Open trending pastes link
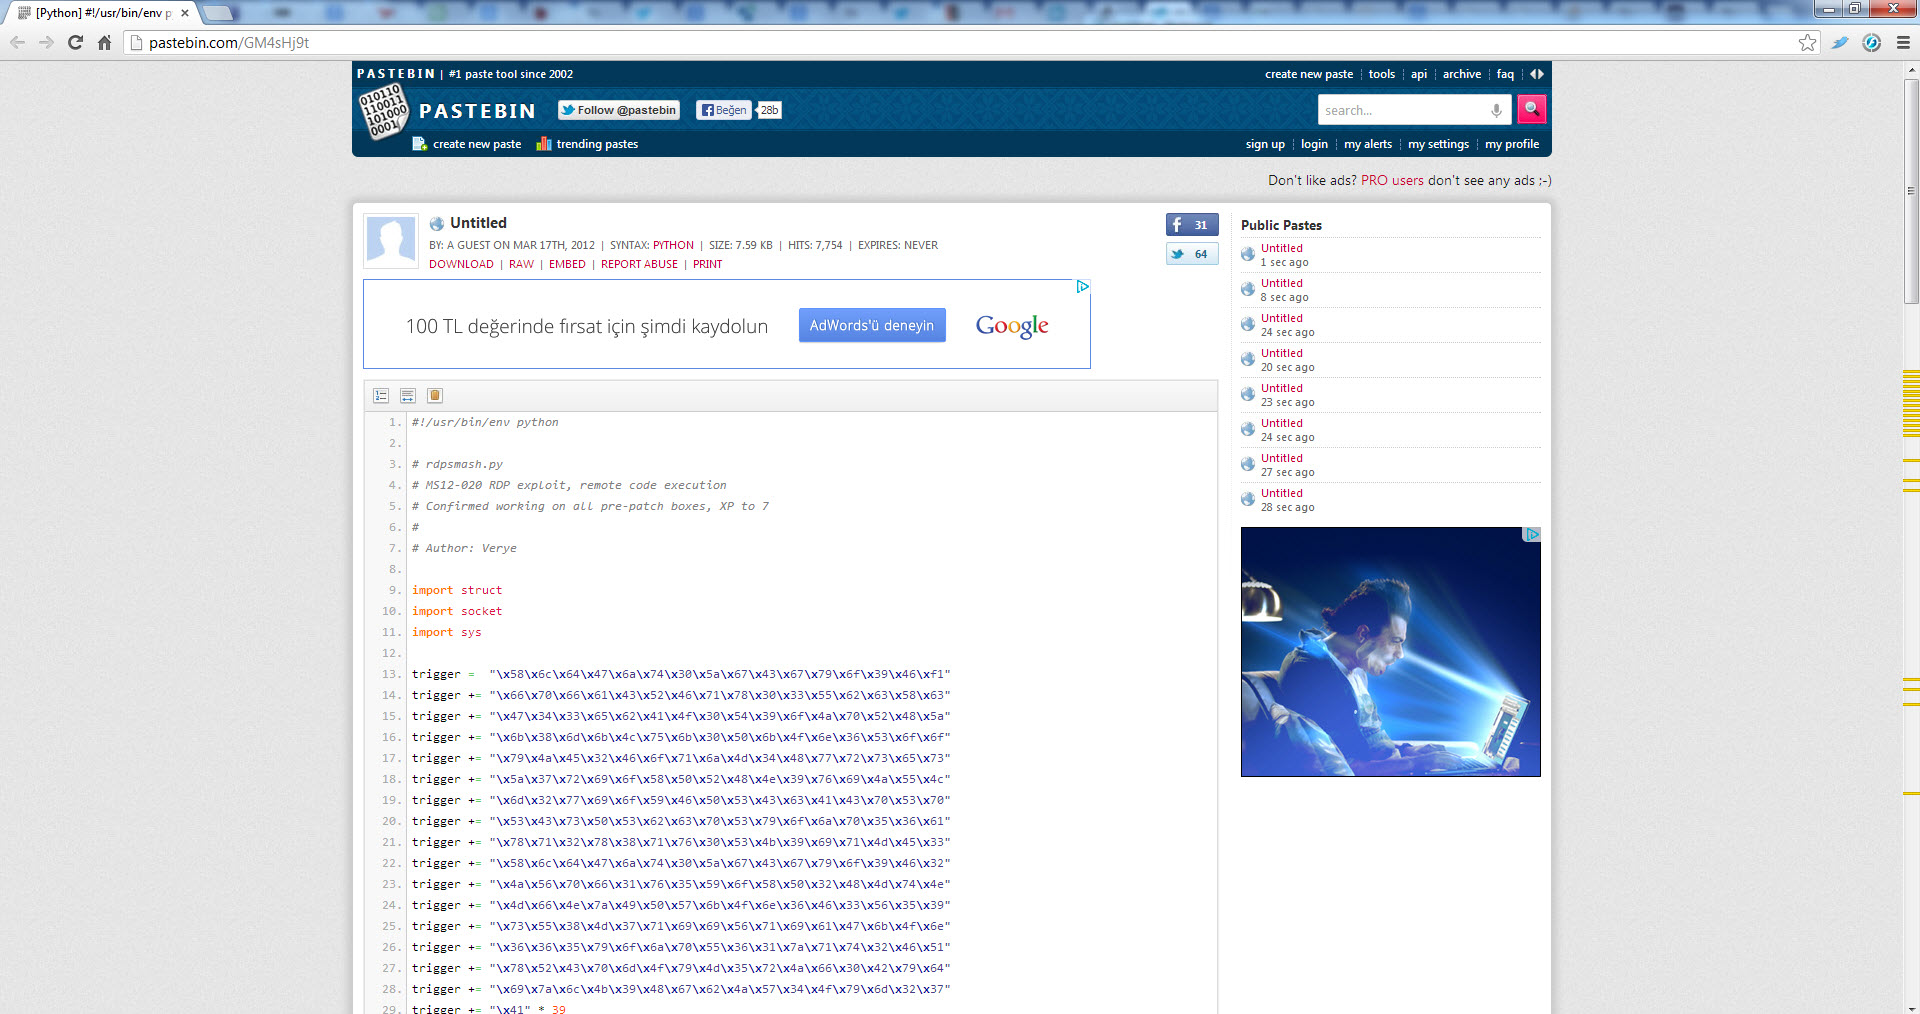The image size is (1920, 1014). (587, 144)
